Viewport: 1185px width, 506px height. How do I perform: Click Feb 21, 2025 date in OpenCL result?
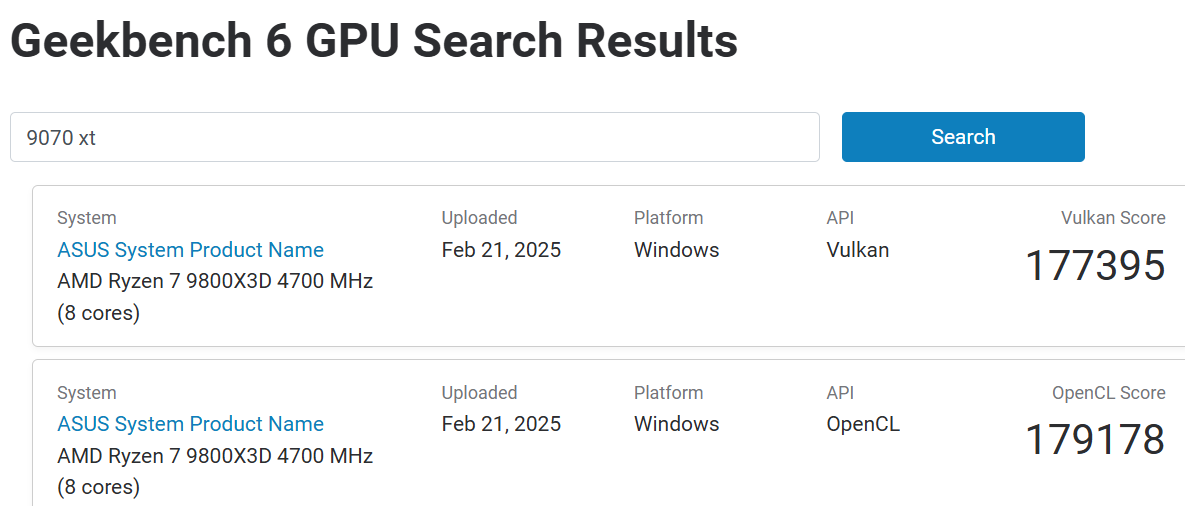coord(501,424)
